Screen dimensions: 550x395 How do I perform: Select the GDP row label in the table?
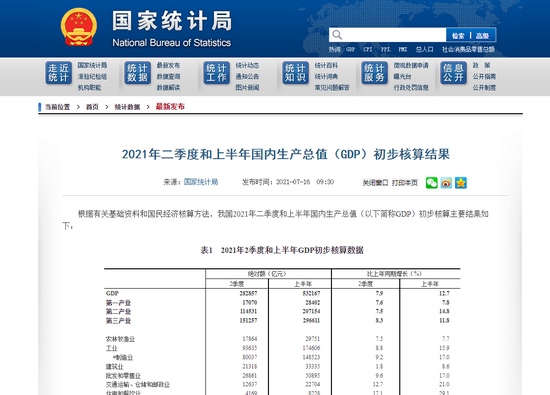click(112, 293)
